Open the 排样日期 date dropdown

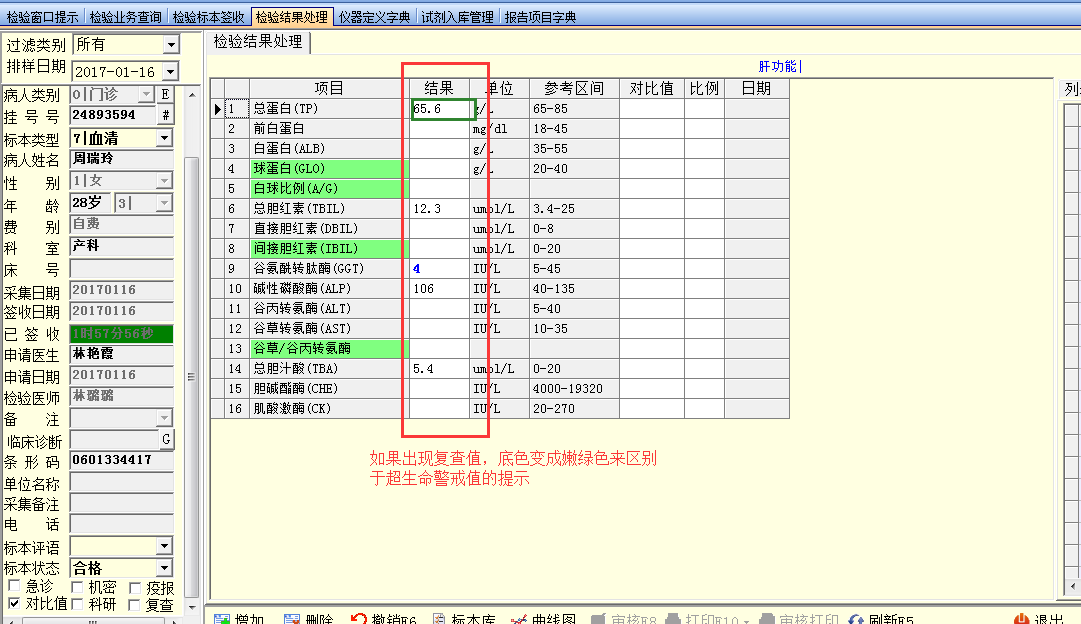click(170, 71)
